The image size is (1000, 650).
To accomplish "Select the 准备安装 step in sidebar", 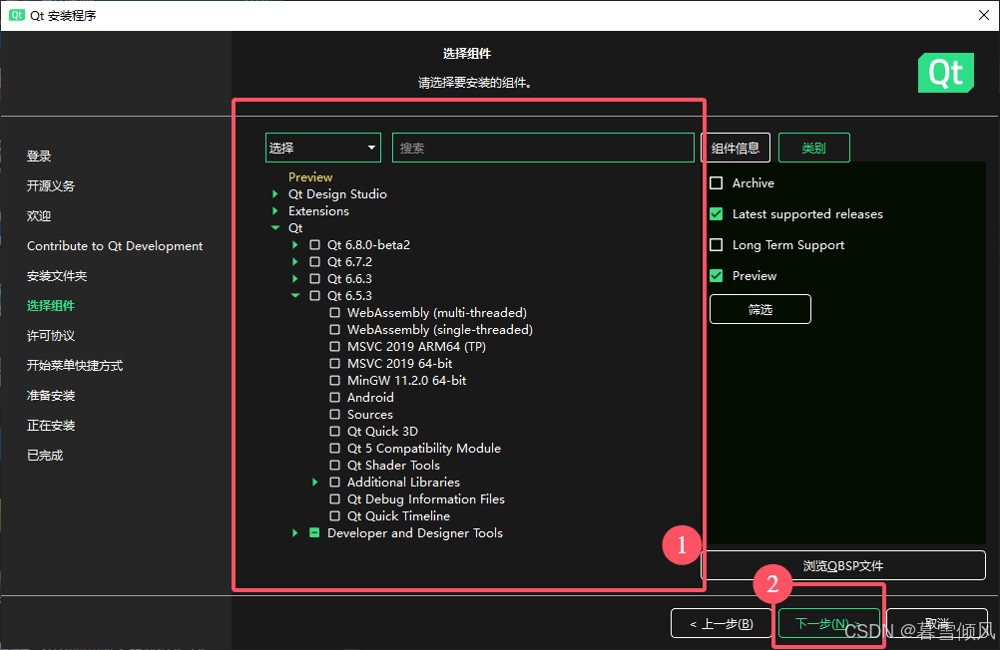I will [x=50, y=395].
